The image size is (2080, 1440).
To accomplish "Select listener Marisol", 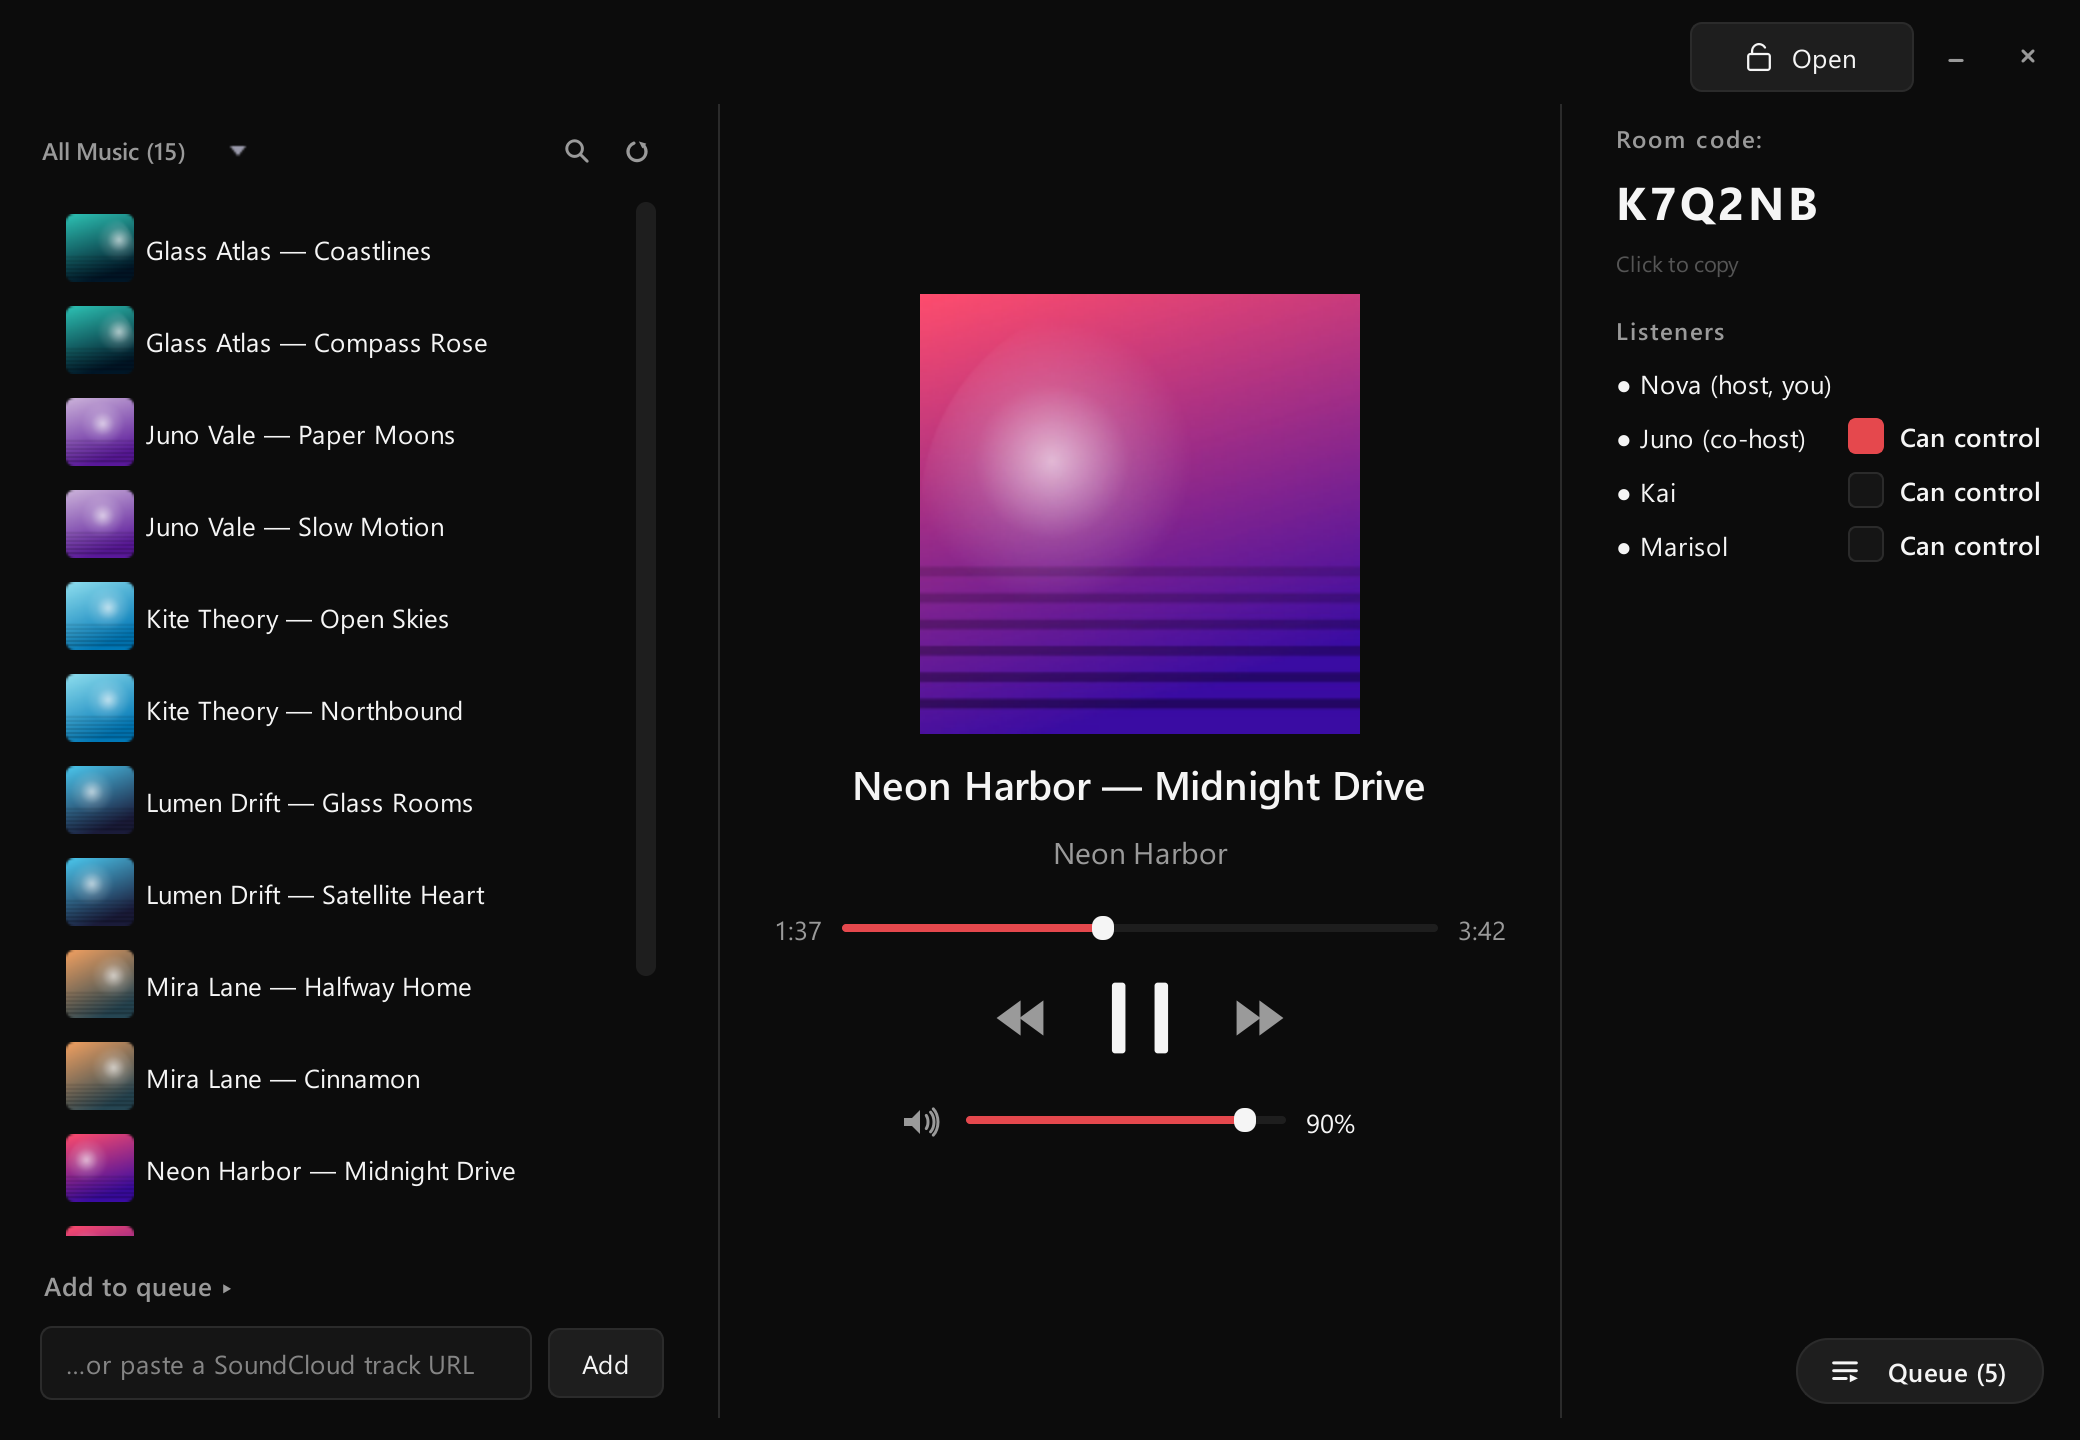I will click(1673, 547).
